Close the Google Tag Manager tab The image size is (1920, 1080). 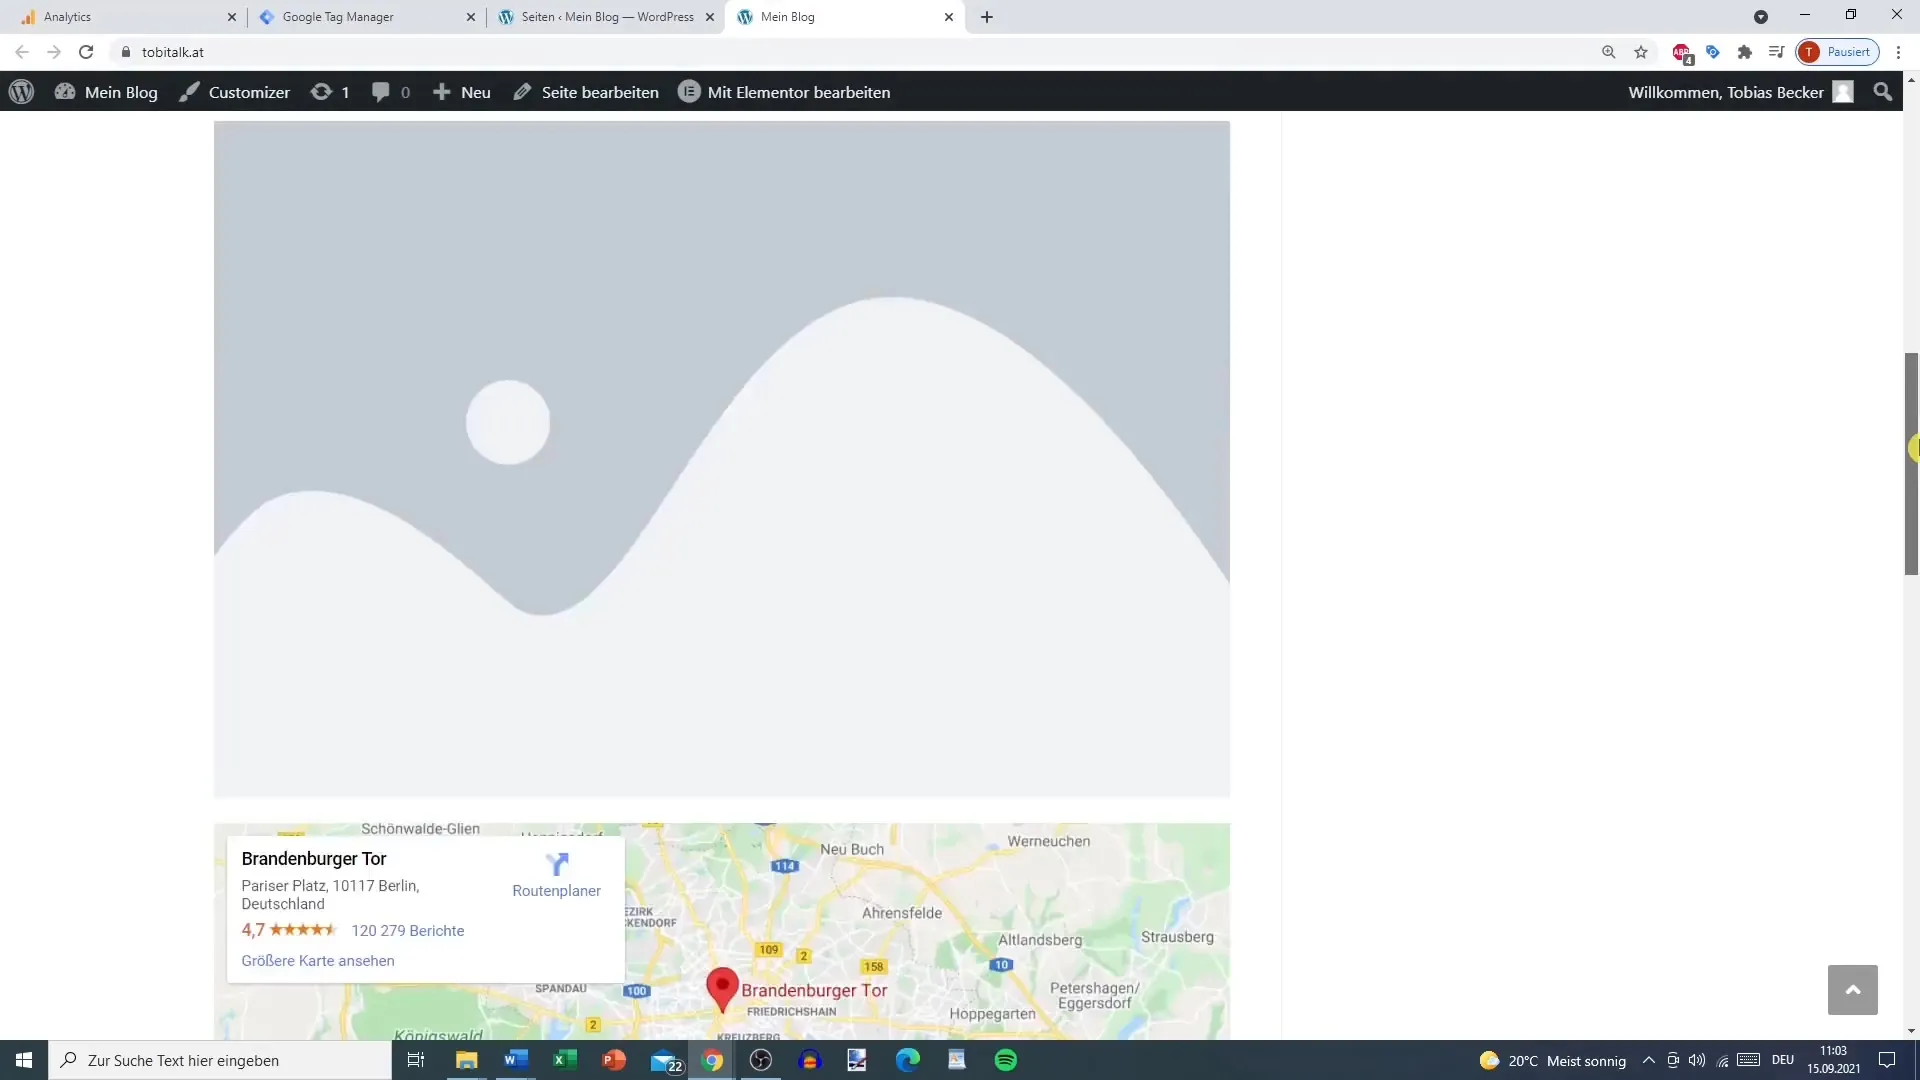tap(471, 17)
